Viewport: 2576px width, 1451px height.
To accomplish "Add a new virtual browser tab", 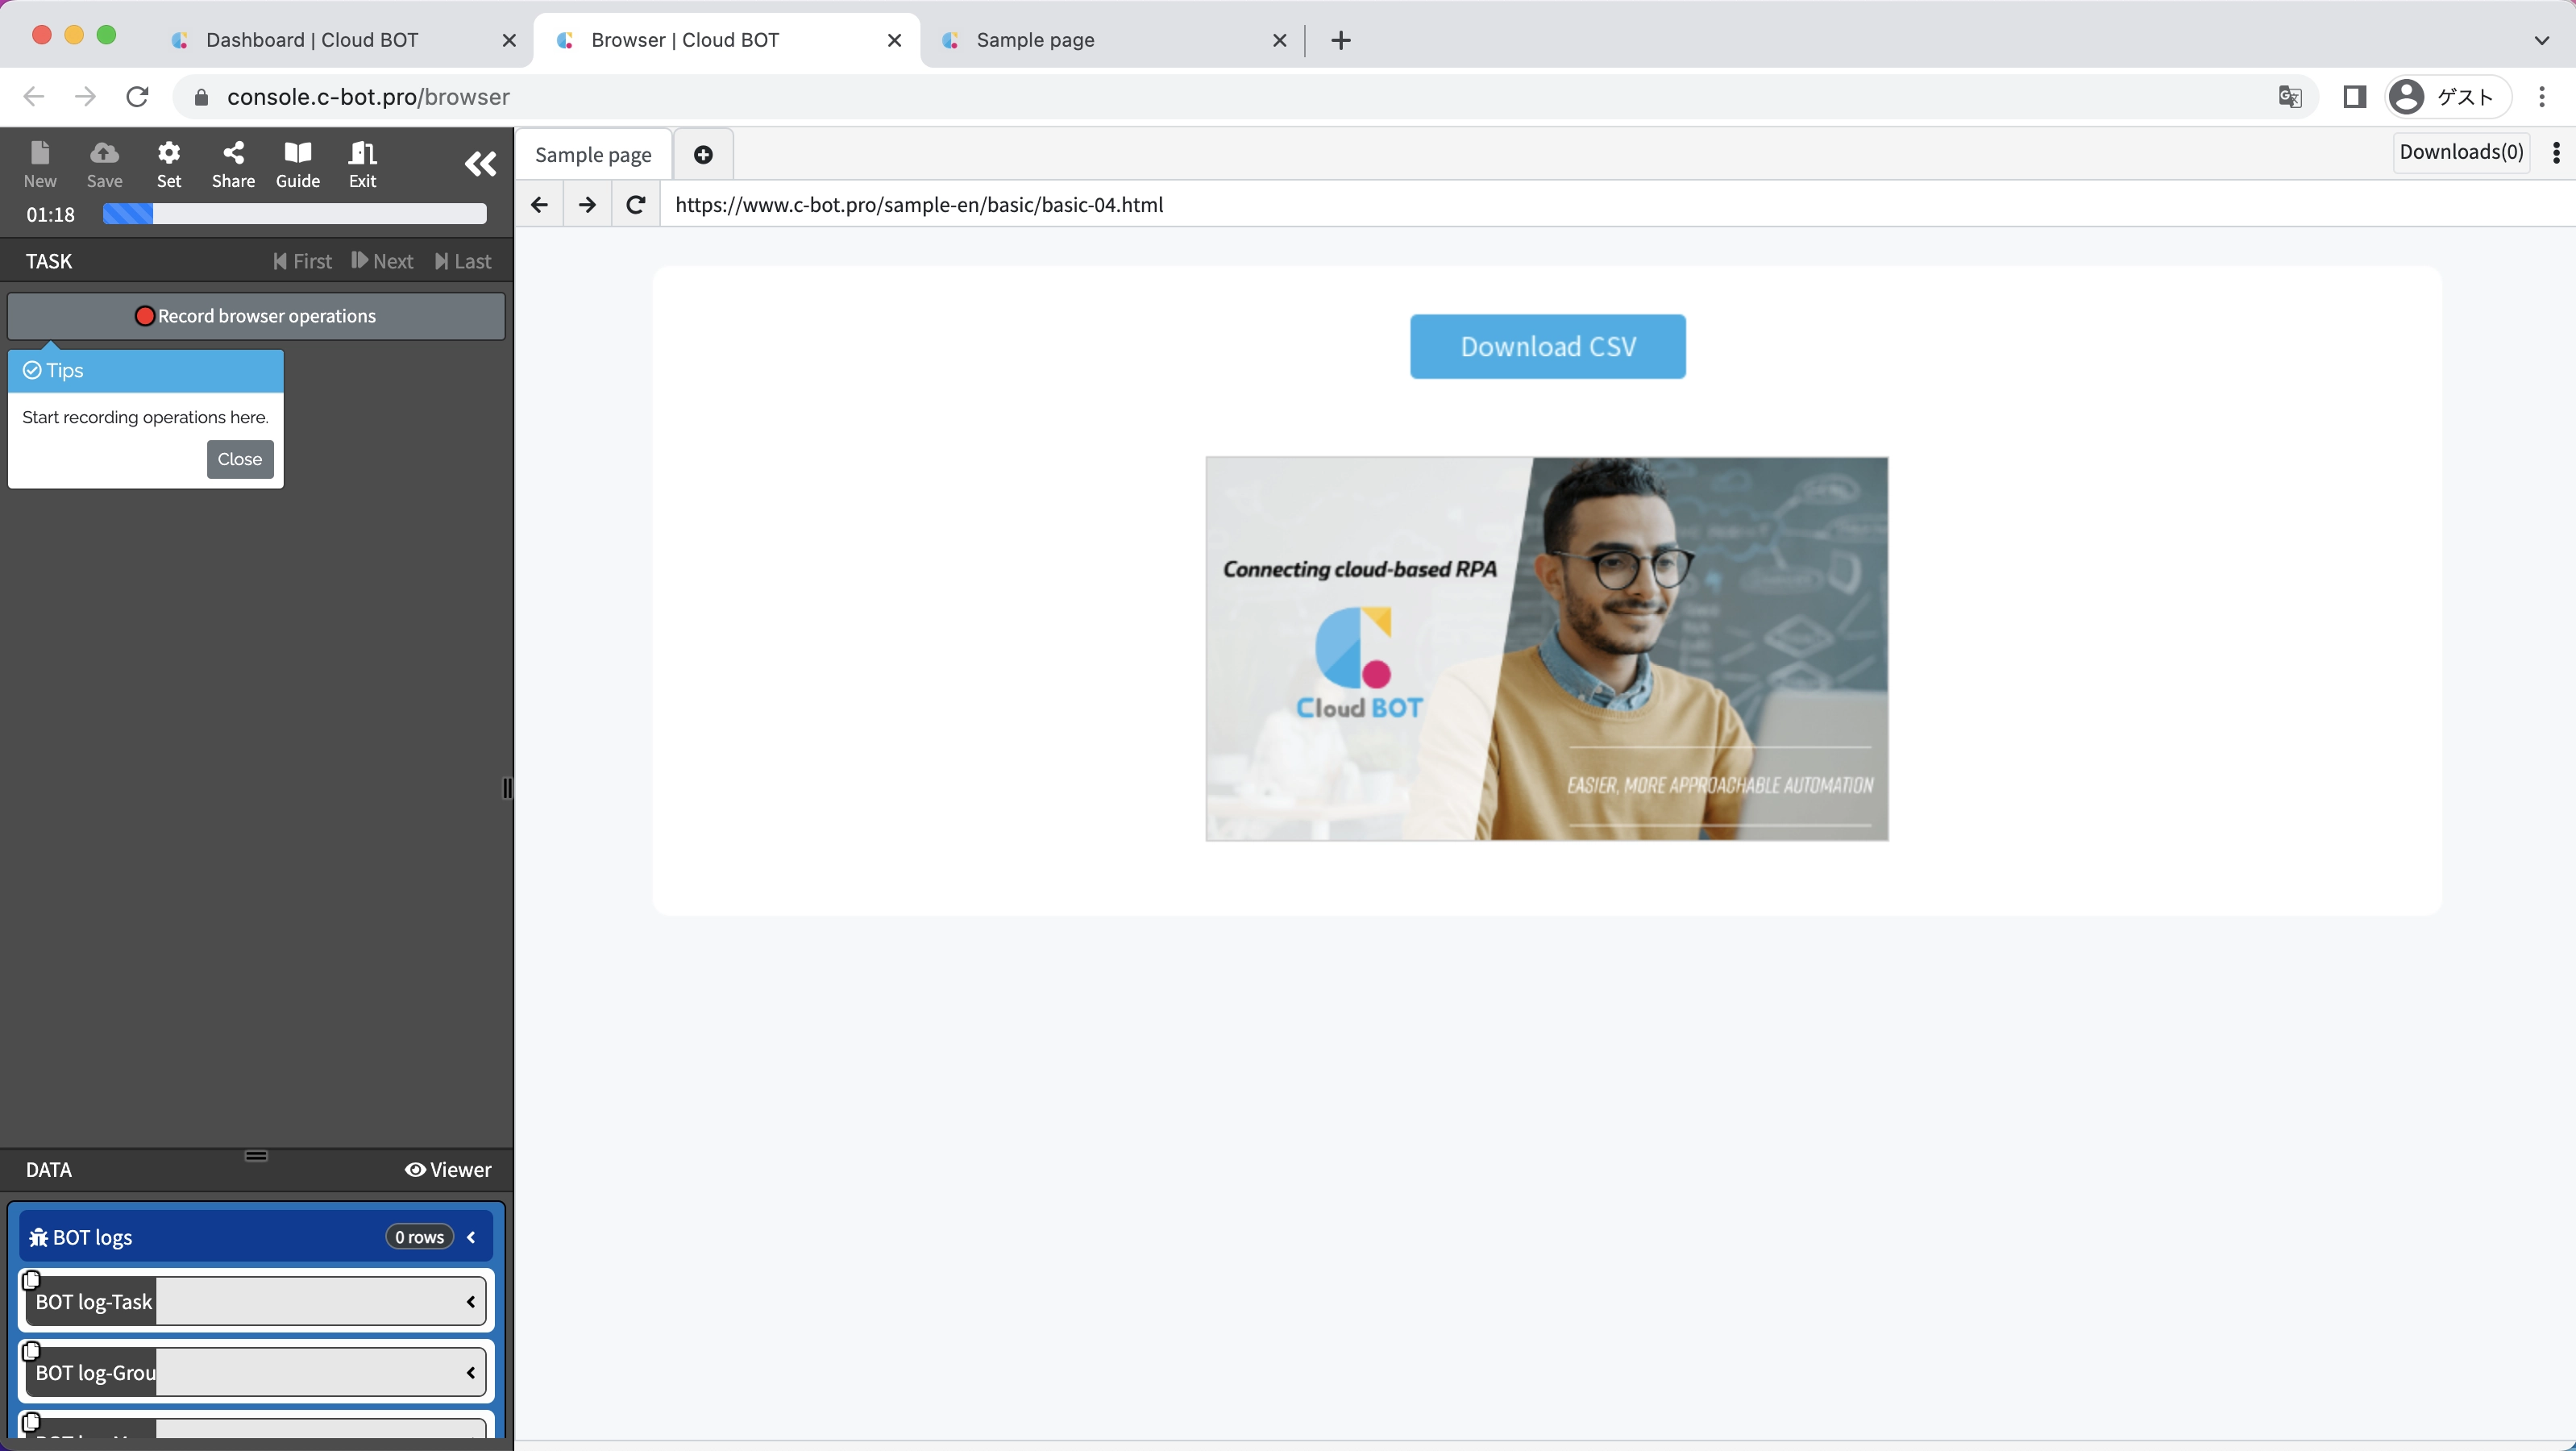I will click(x=703, y=155).
